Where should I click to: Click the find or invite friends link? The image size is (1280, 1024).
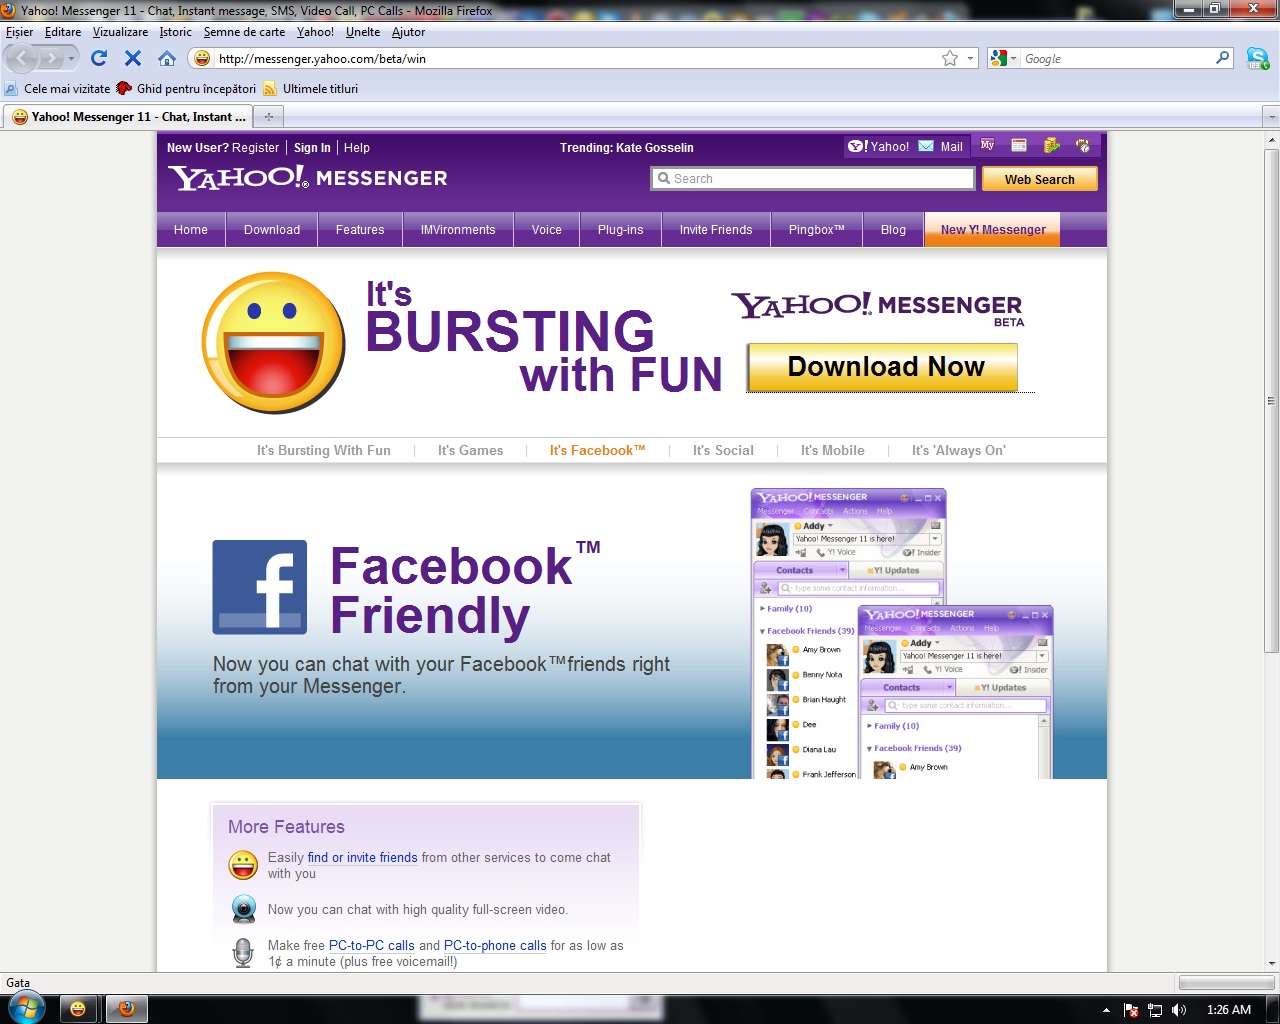(362, 858)
